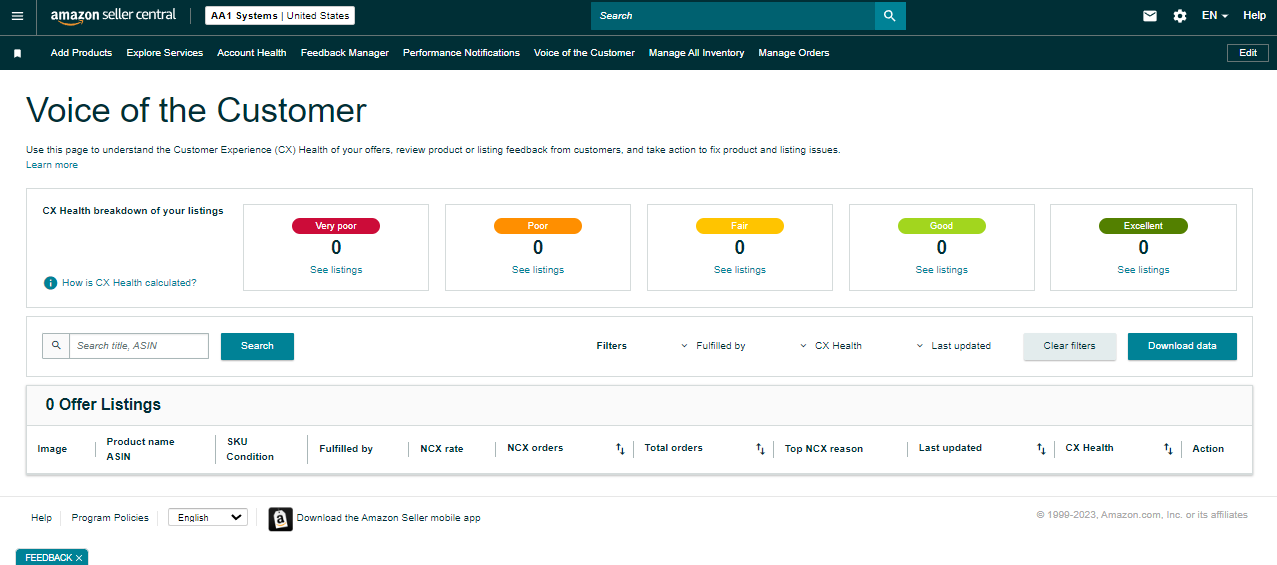Expand the Last updated filter
1277x565 pixels.
(953, 346)
